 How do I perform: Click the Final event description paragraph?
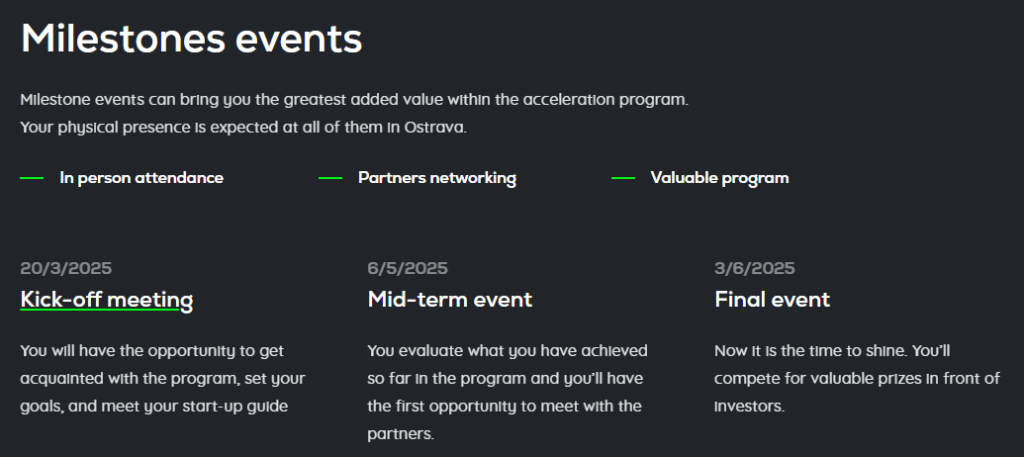[856, 379]
